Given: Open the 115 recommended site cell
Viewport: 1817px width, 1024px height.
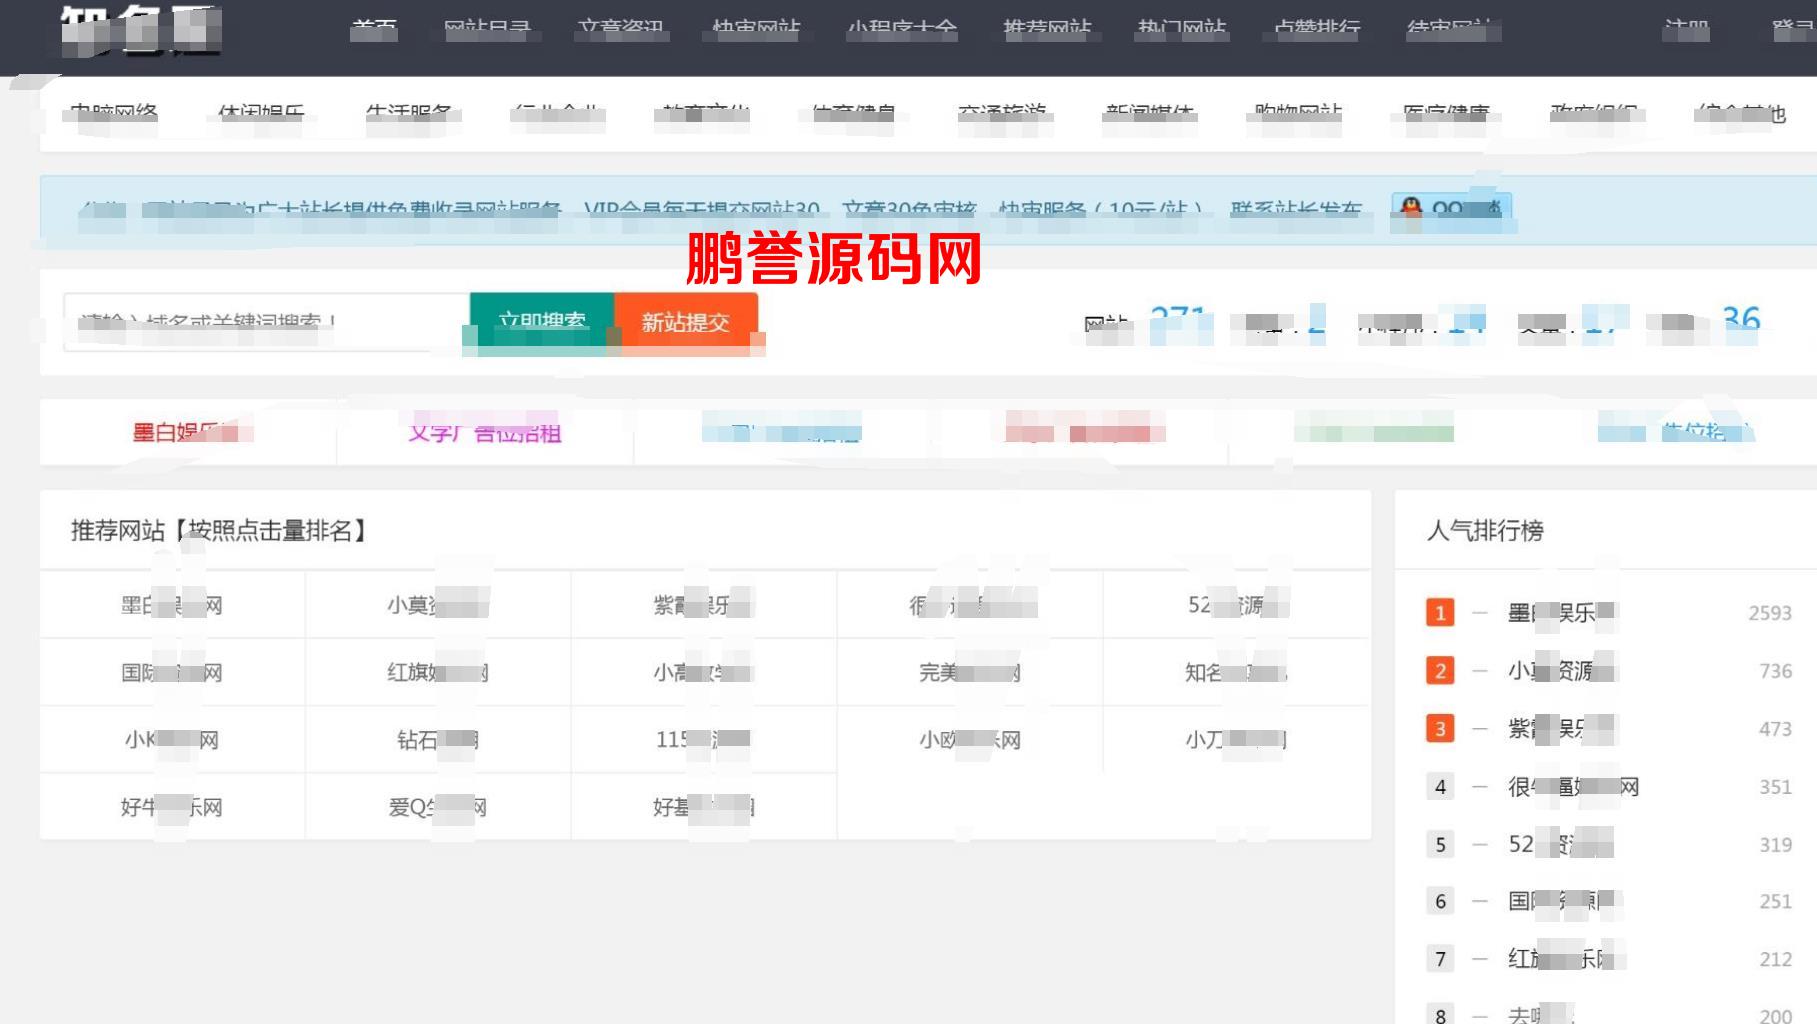Looking at the screenshot, I should point(704,740).
